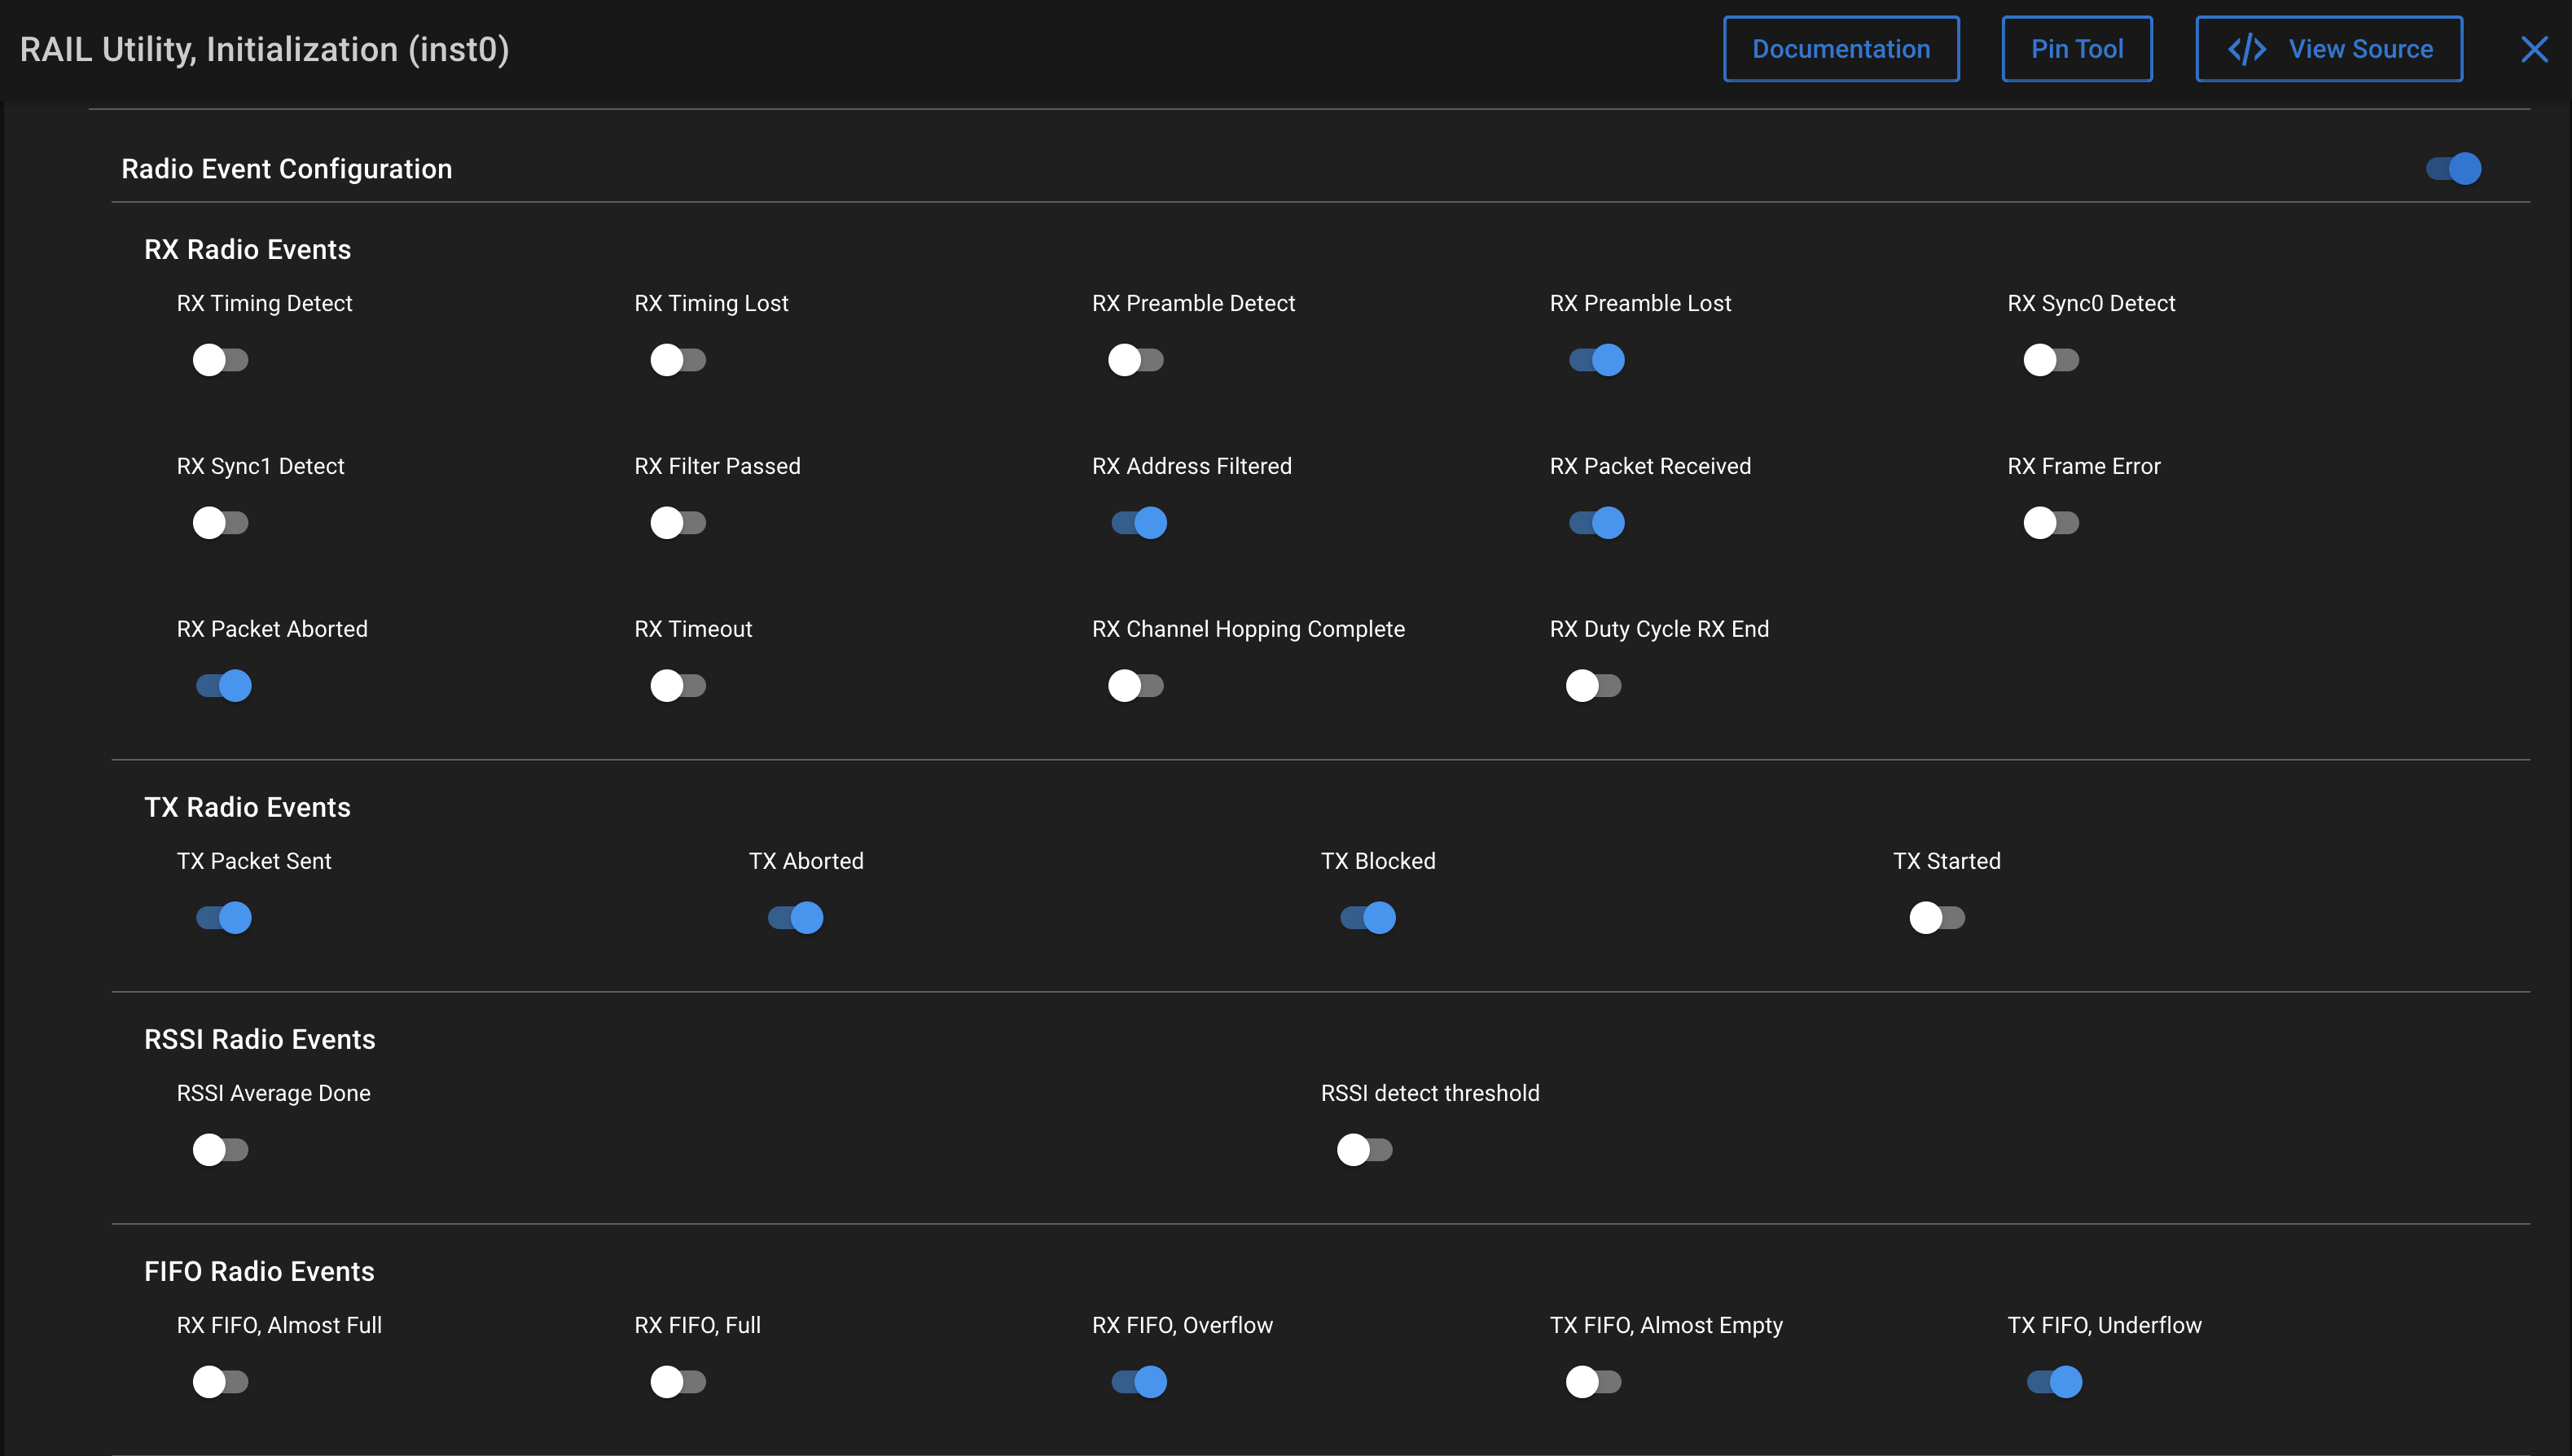Enable the RX Frame Error toggle
2572x1456 pixels.
[x=2050, y=523]
